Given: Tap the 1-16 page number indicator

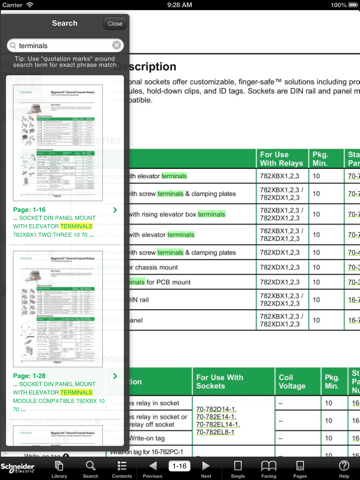Looking at the screenshot, I should click(x=179, y=466).
